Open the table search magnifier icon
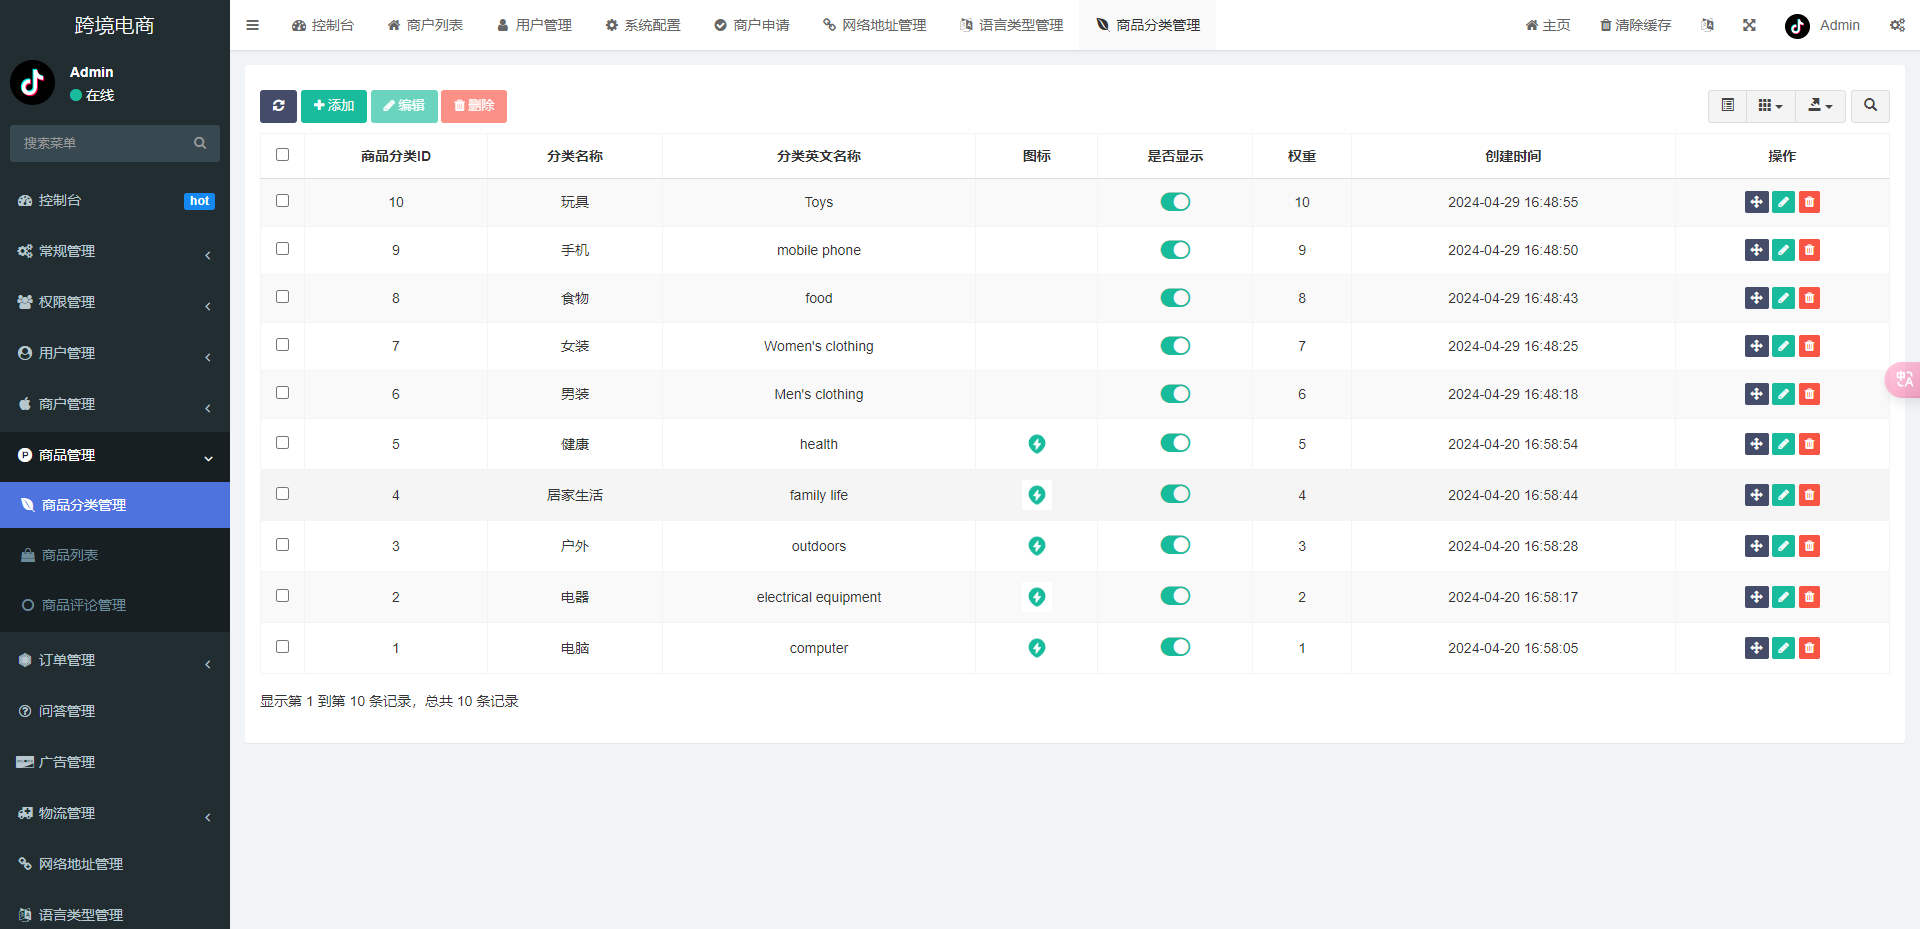 click(1870, 106)
